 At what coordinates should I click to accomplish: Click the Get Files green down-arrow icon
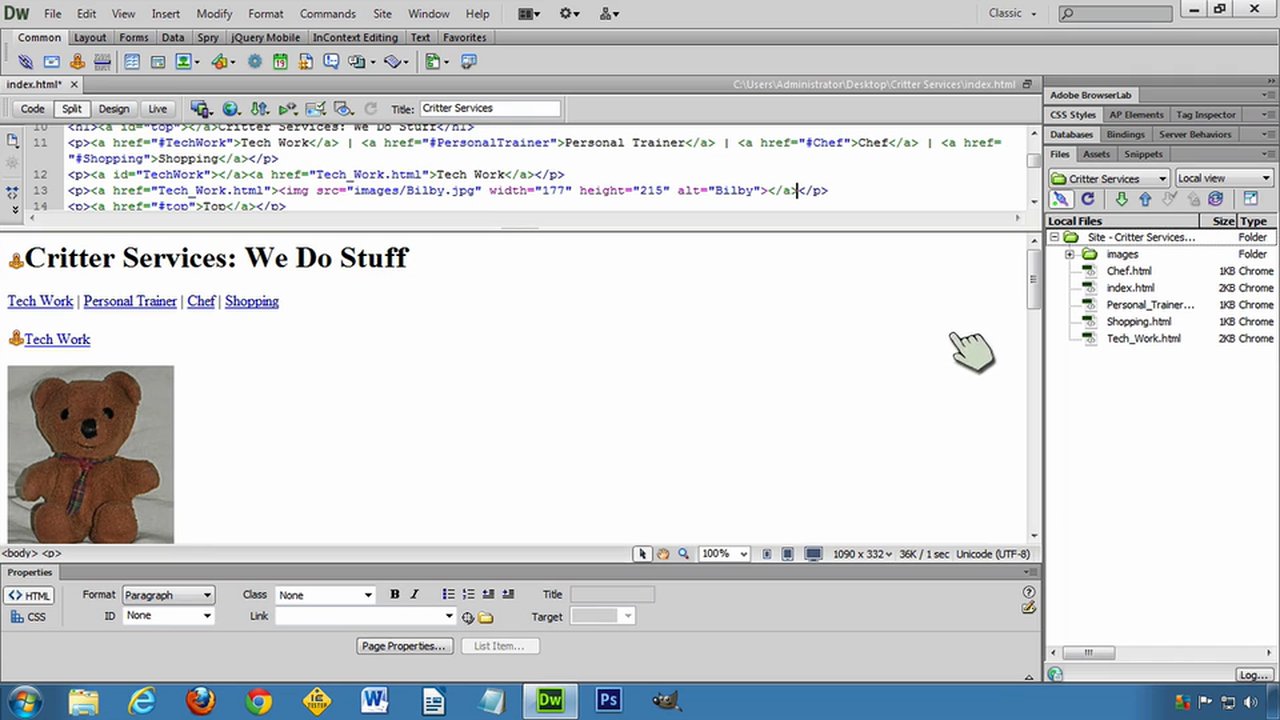pos(1121,199)
